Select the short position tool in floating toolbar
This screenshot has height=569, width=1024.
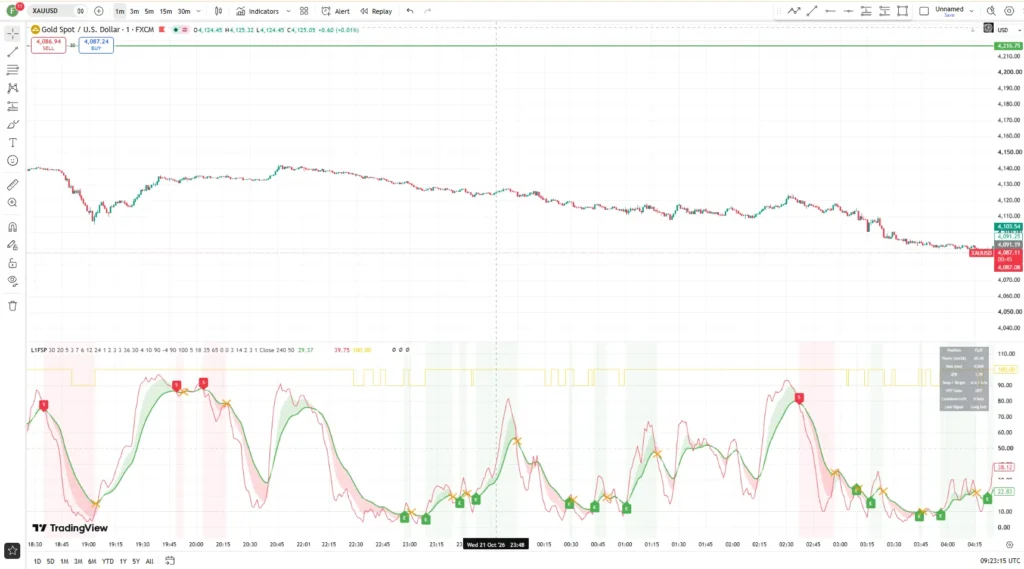point(884,11)
